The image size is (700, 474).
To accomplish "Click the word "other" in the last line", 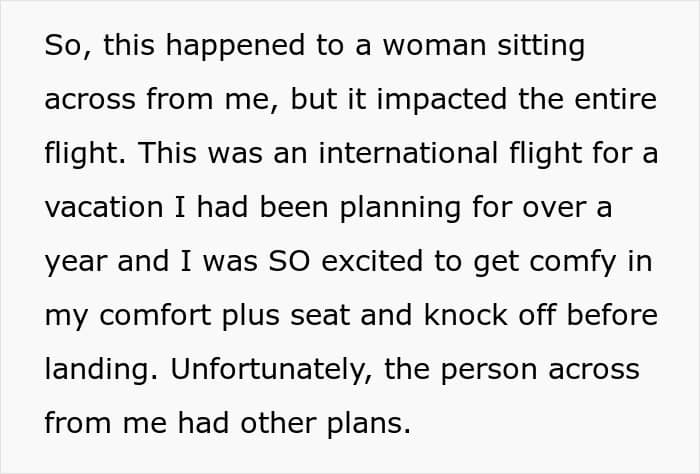I will 279,424.
